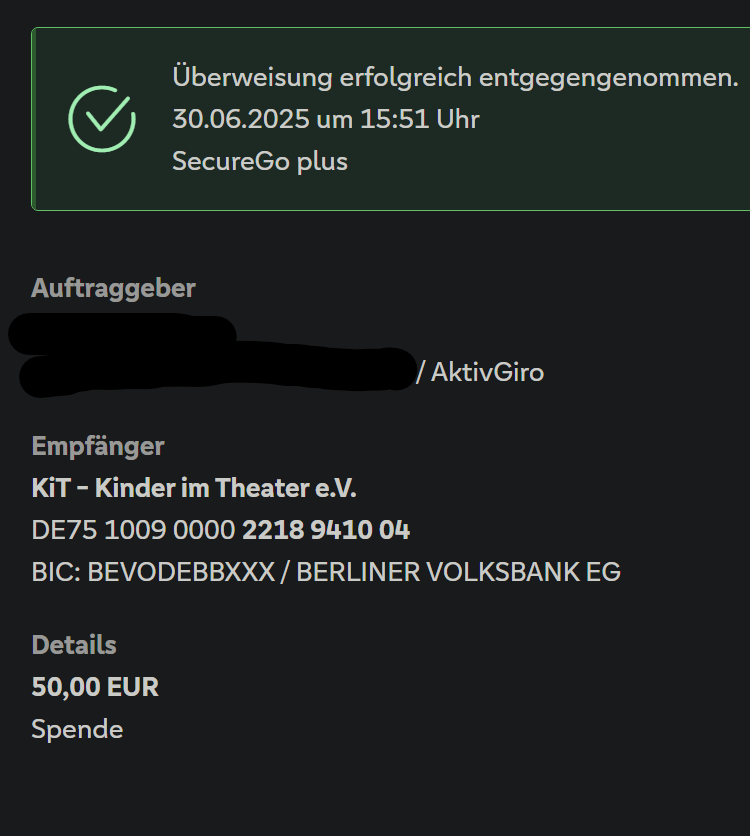The width and height of the screenshot is (750, 836).
Task: Select the amount 50,00 EUR
Action: pos(95,687)
